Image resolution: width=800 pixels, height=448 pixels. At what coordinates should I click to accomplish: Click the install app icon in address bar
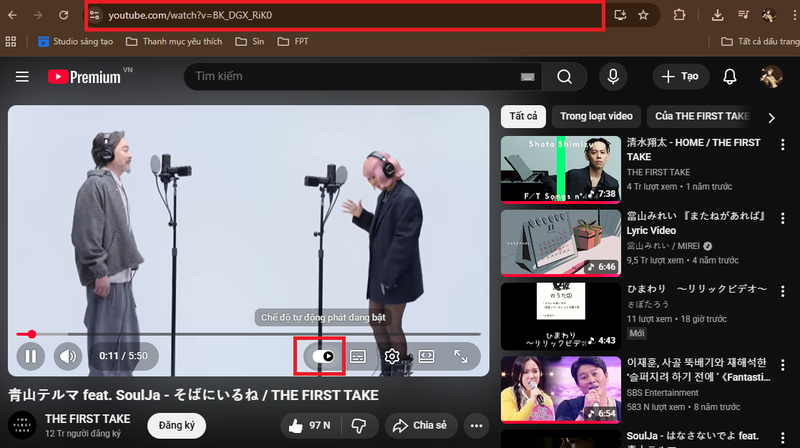(620, 15)
